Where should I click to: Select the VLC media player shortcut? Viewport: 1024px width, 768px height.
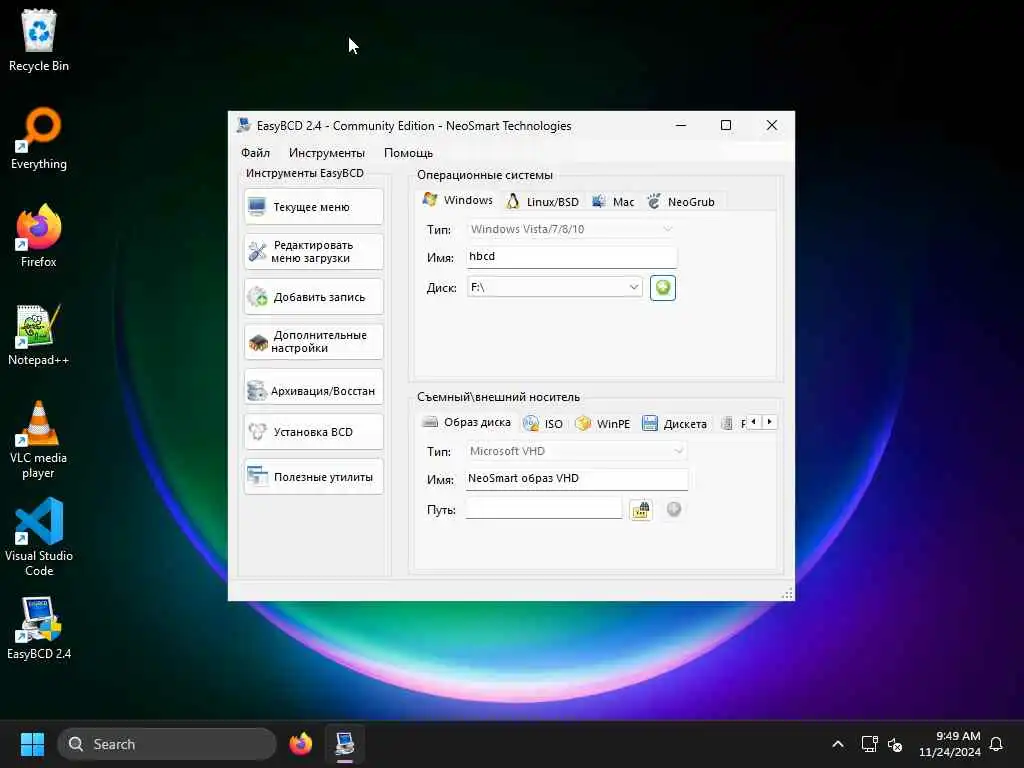(39, 439)
